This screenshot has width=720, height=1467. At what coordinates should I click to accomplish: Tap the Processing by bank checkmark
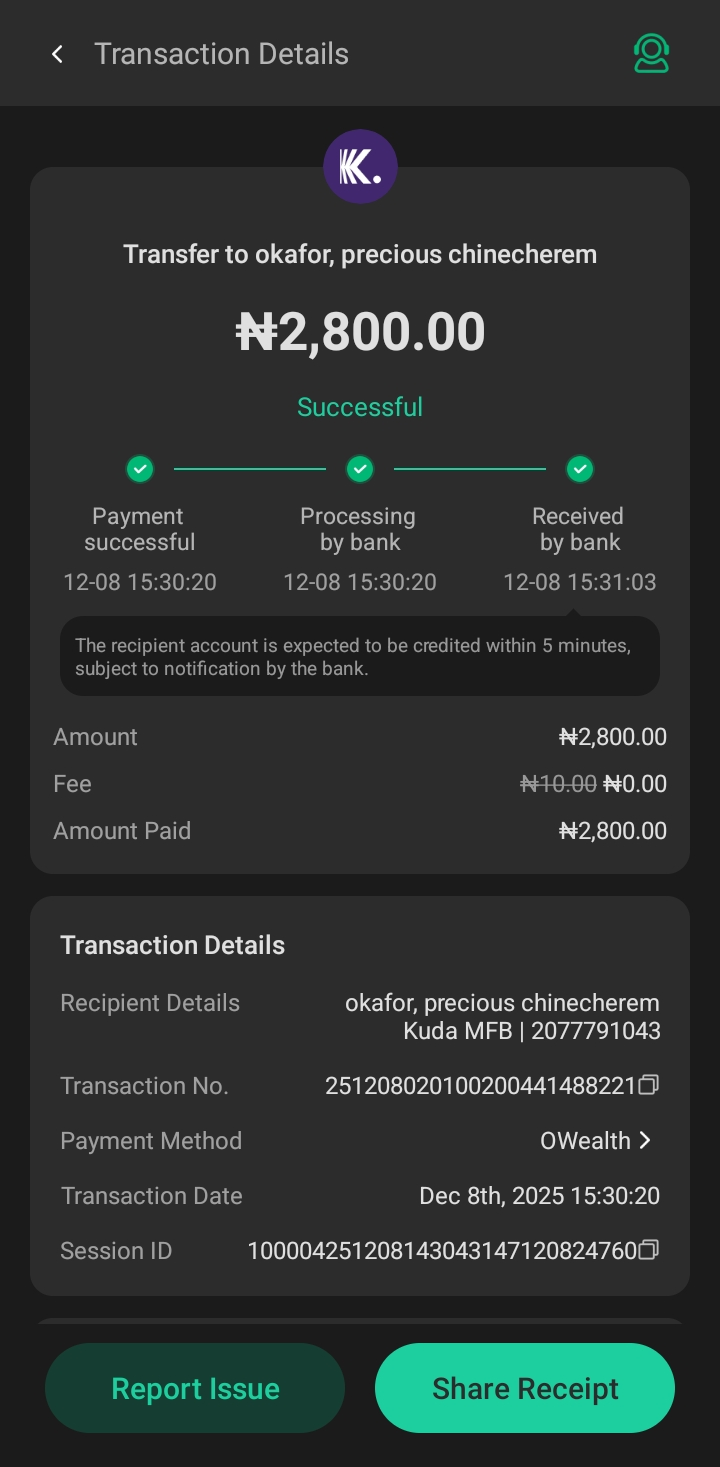pos(360,468)
